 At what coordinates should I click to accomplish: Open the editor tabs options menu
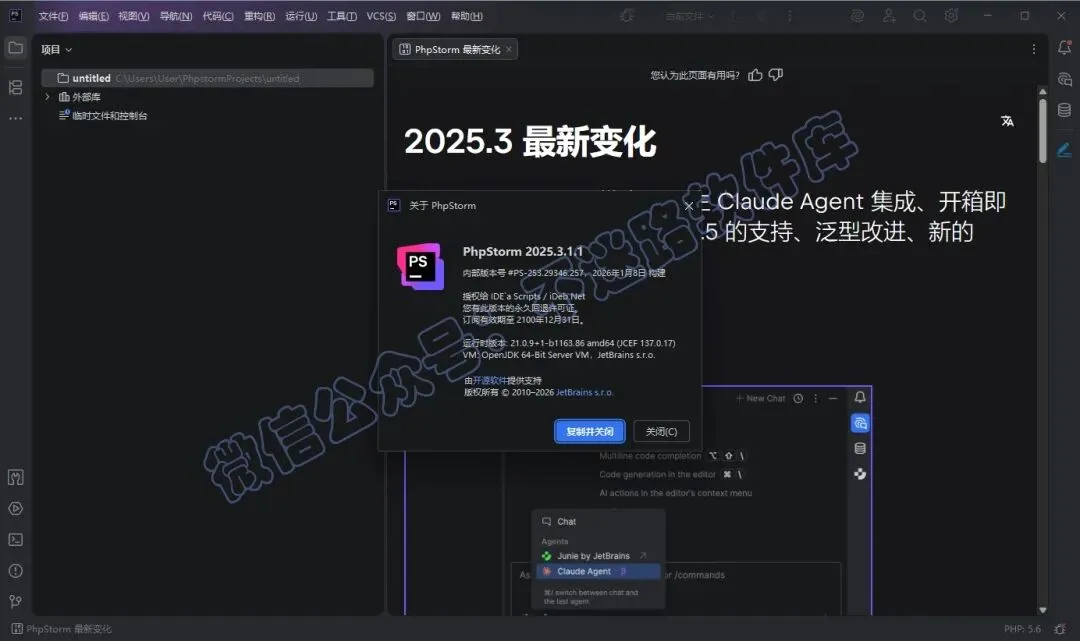click(1033, 49)
